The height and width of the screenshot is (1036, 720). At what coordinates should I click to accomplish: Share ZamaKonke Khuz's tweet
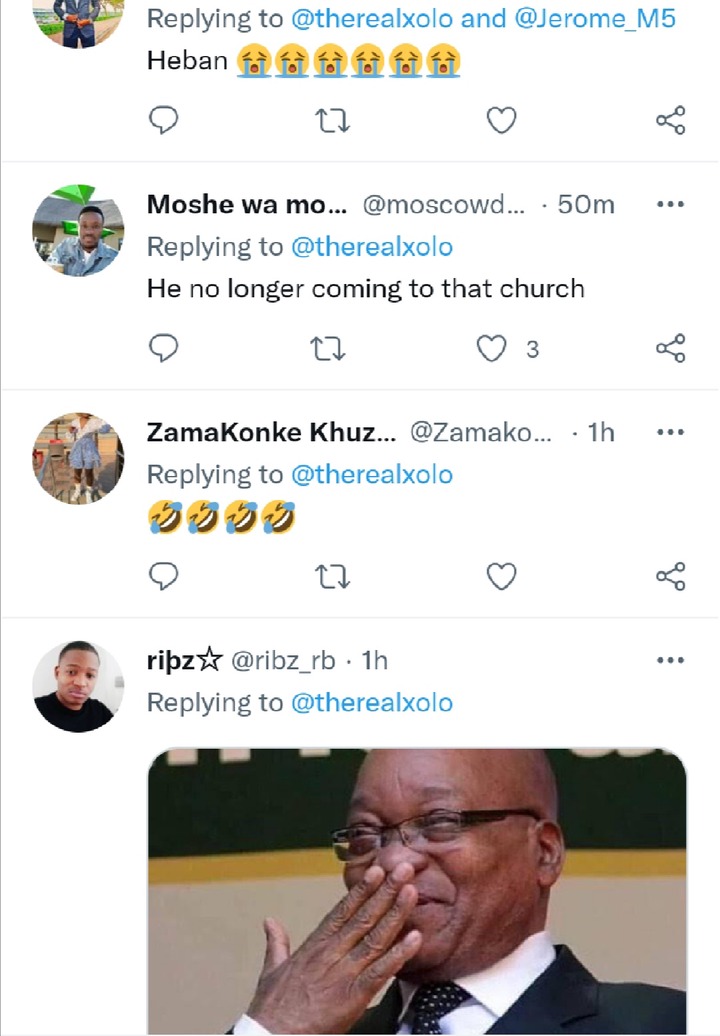click(670, 576)
